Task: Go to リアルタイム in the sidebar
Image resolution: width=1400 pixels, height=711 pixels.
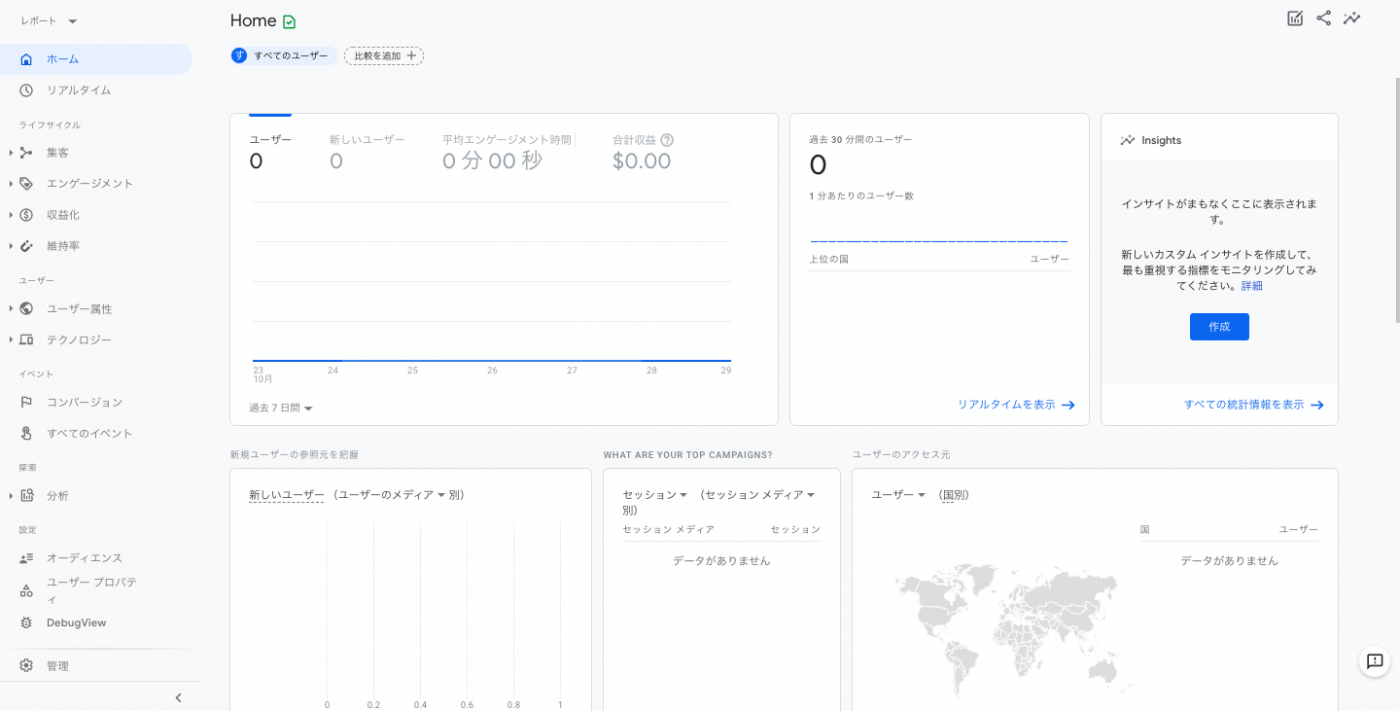Action: point(78,90)
